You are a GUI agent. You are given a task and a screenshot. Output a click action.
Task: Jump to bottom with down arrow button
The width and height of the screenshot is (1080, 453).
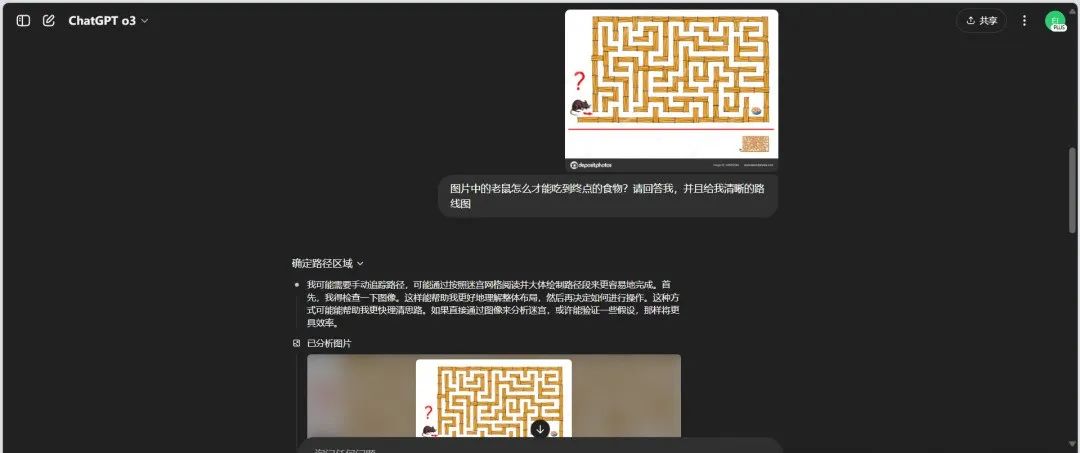pyautogui.click(x=540, y=429)
